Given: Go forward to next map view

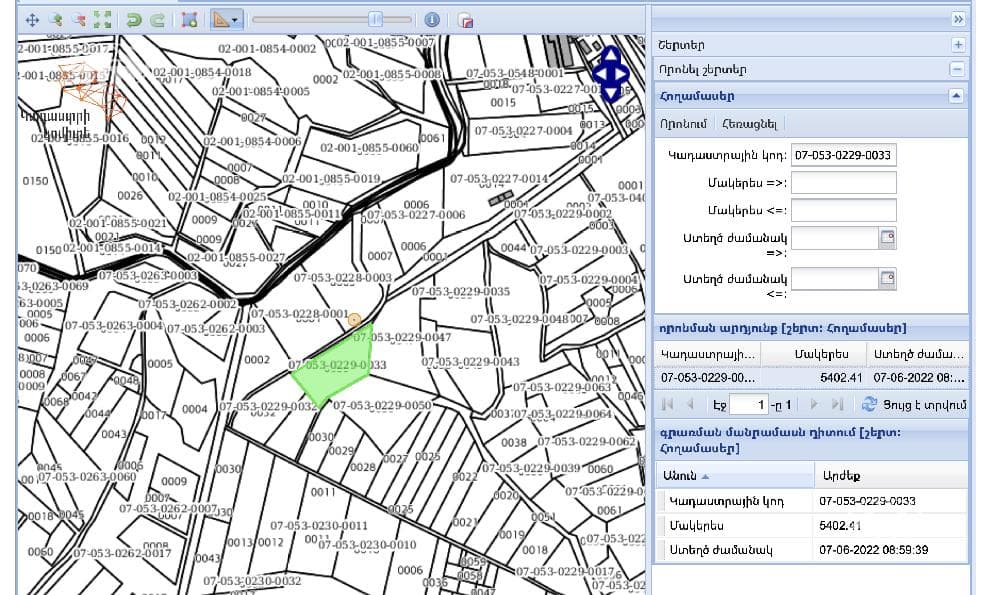Looking at the screenshot, I should [x=157, y=20].
